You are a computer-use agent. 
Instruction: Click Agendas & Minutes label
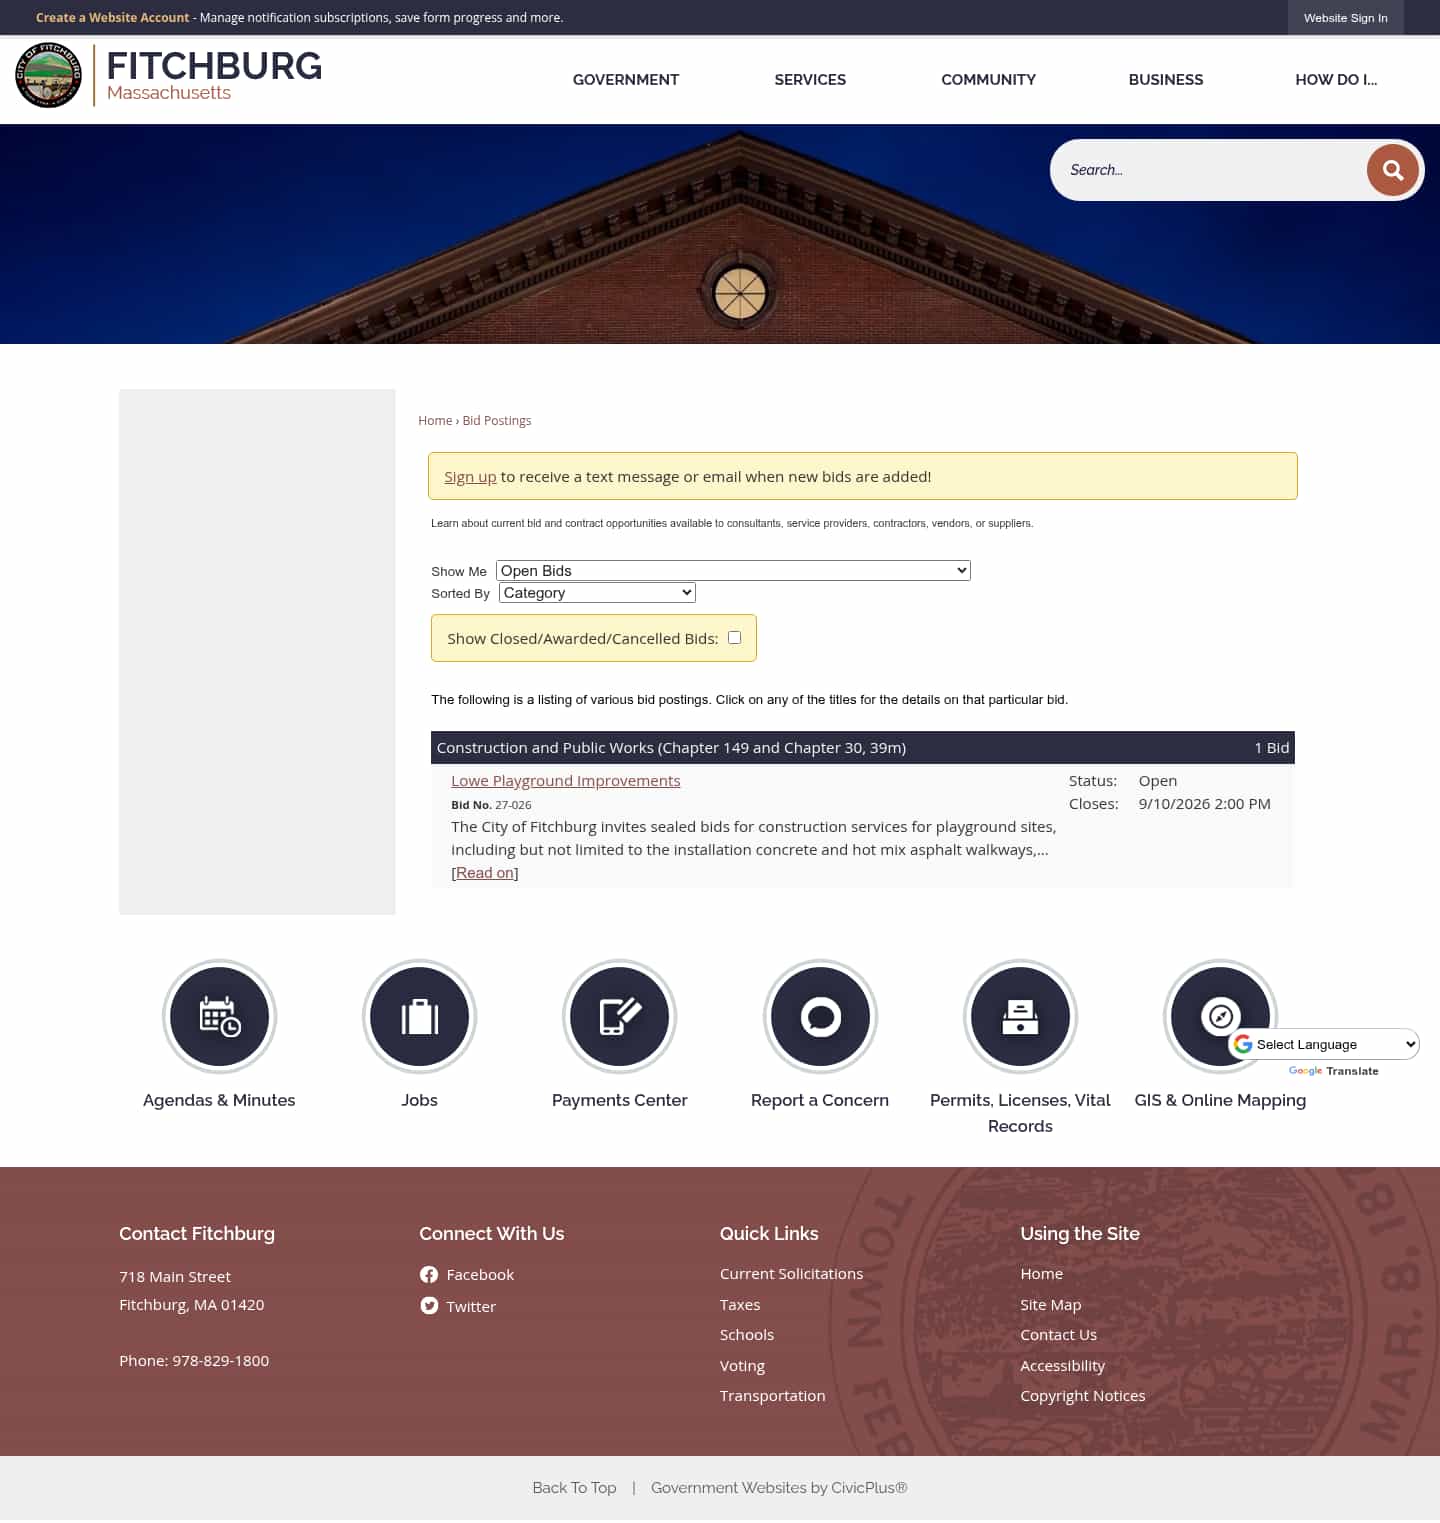[x=219, y=1100]
